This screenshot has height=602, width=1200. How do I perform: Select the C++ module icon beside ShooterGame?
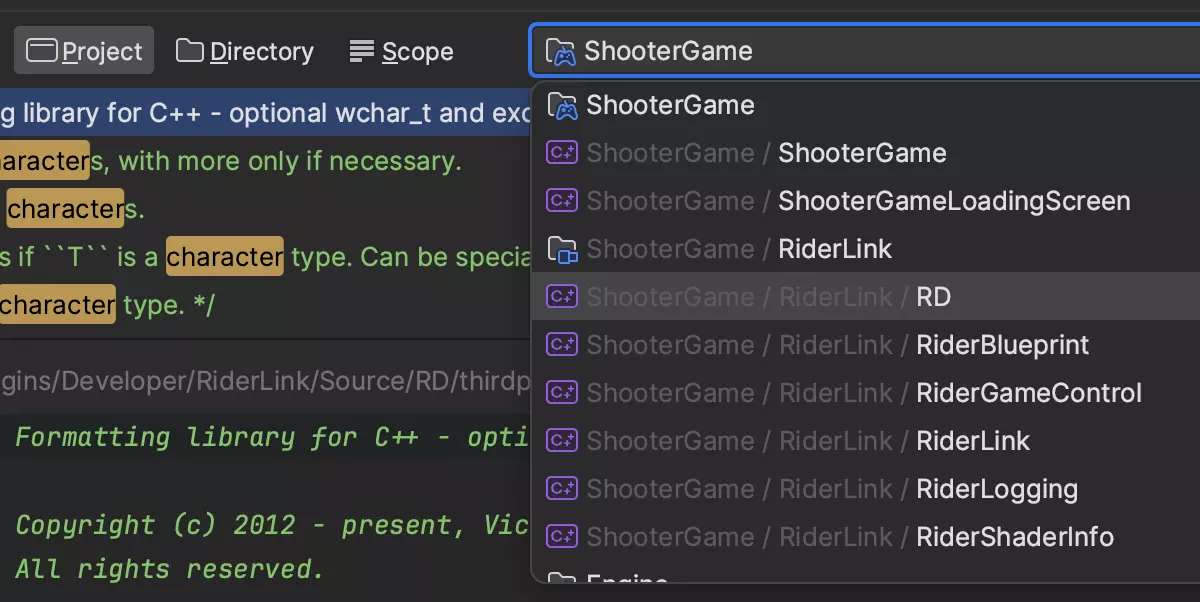click(562, 153)
